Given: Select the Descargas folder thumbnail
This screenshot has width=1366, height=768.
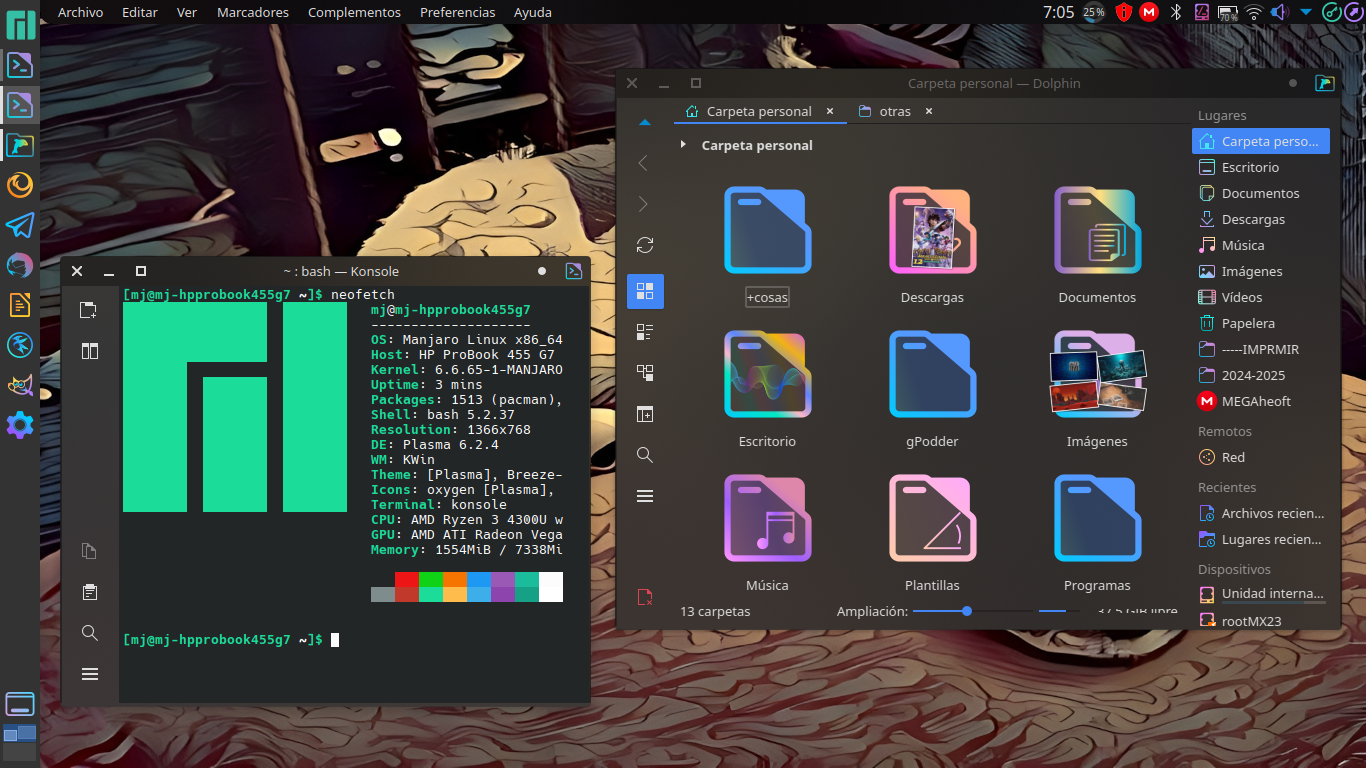Looking at the screenshot, I should click(932, 230).
